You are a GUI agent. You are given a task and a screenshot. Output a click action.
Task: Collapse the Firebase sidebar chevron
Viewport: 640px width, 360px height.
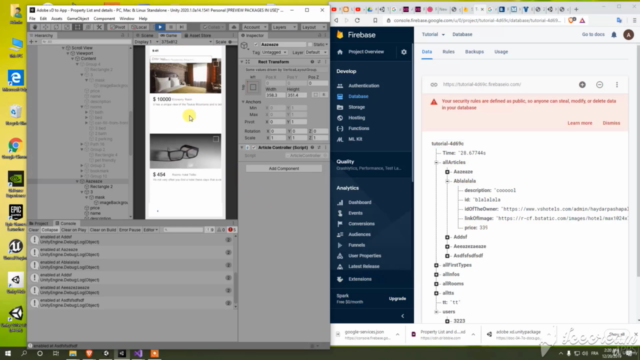click(402, 316)
